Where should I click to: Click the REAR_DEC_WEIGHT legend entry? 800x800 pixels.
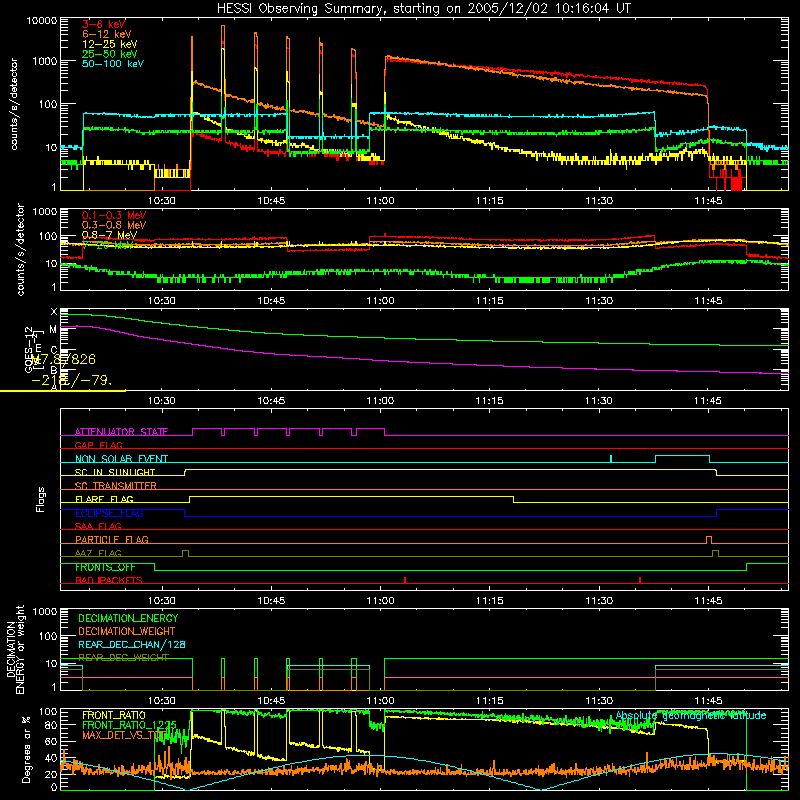(123, 658)
